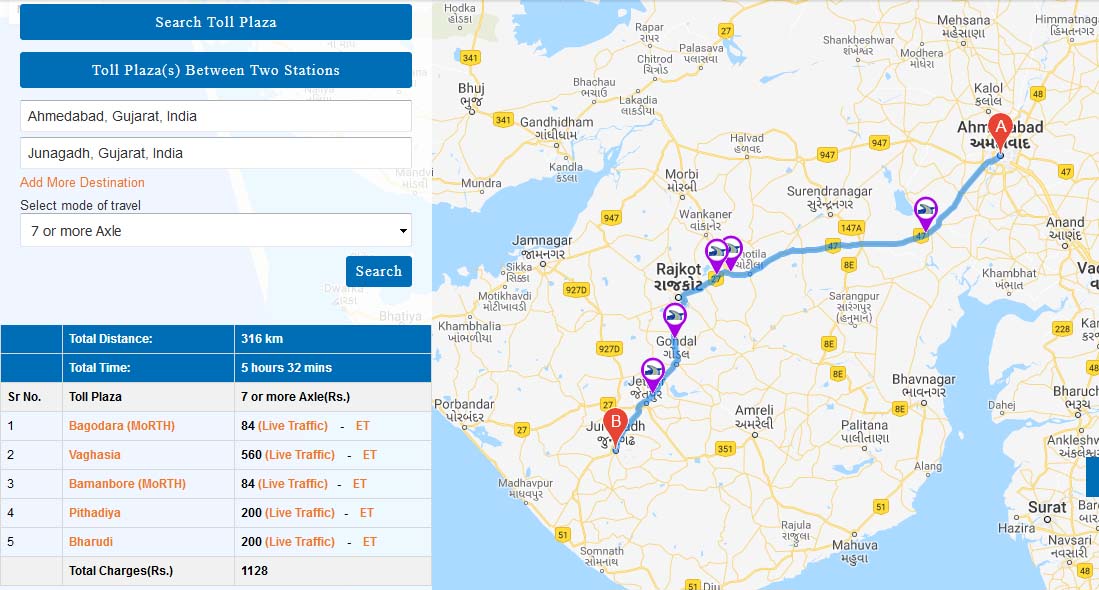Click the Add More Destination link
1099x590 pixels.
82,182
